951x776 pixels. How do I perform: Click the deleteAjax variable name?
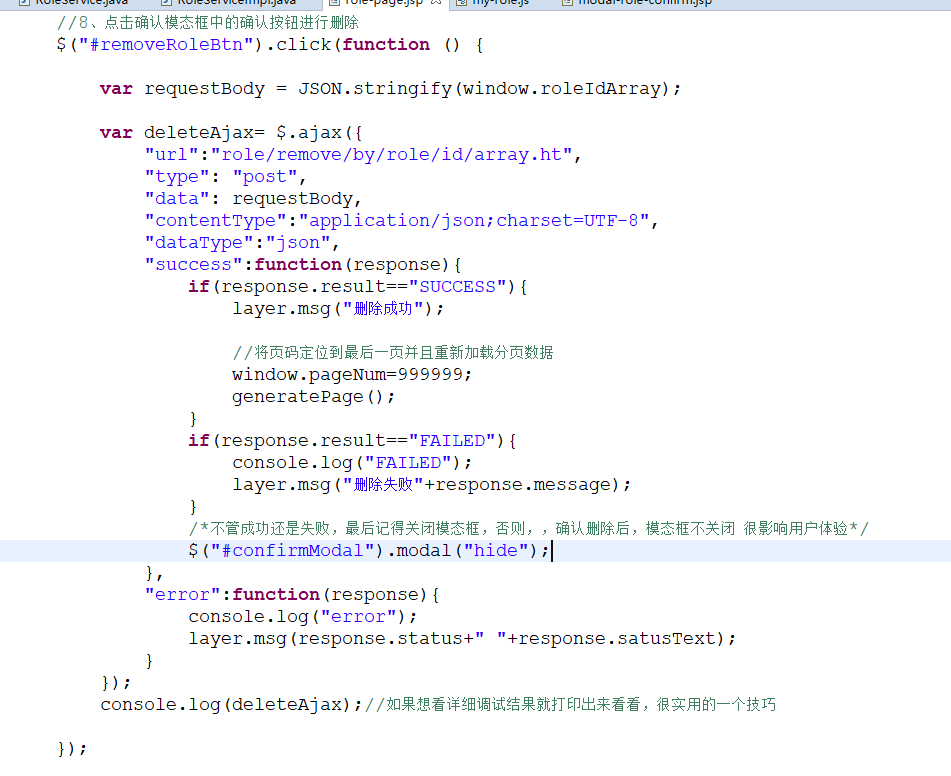(x=198, y=133)
